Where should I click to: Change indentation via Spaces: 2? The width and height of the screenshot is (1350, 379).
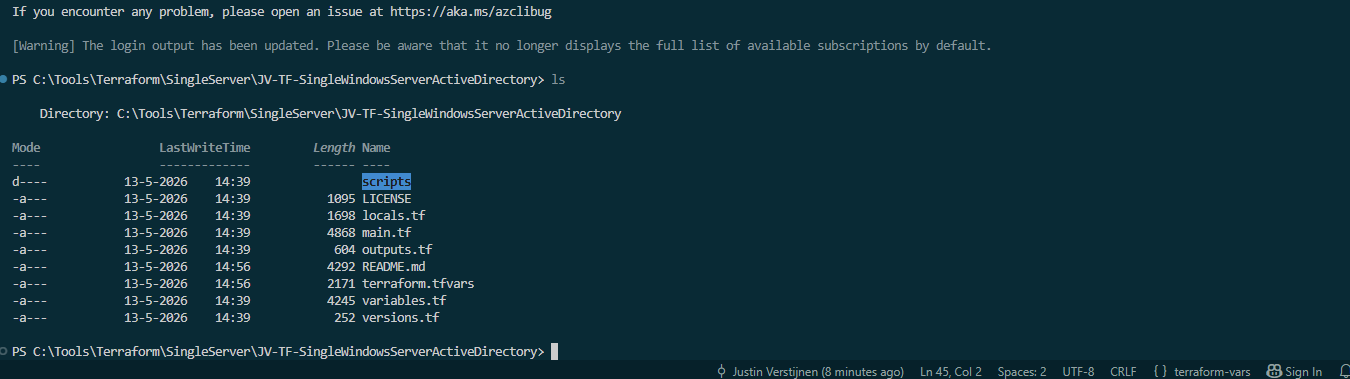(1021, 371)
